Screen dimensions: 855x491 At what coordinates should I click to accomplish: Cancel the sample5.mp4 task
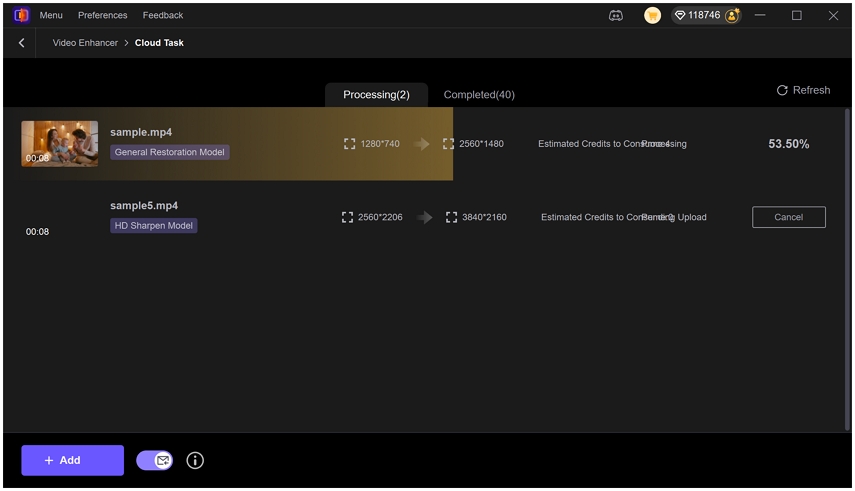788,217
